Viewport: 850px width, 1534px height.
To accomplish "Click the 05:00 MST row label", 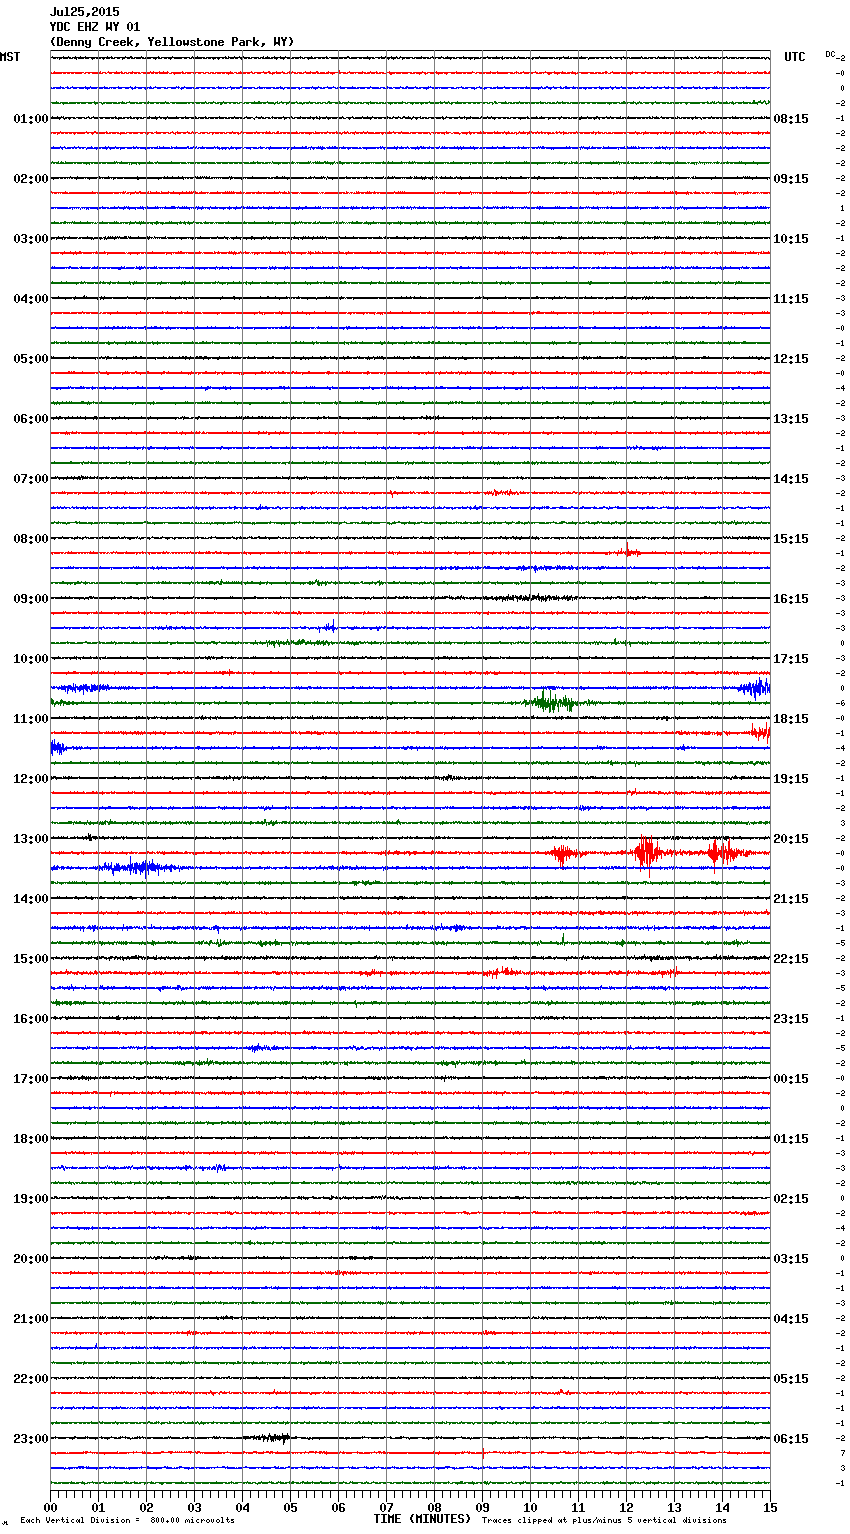I will [x=31, y=359].
